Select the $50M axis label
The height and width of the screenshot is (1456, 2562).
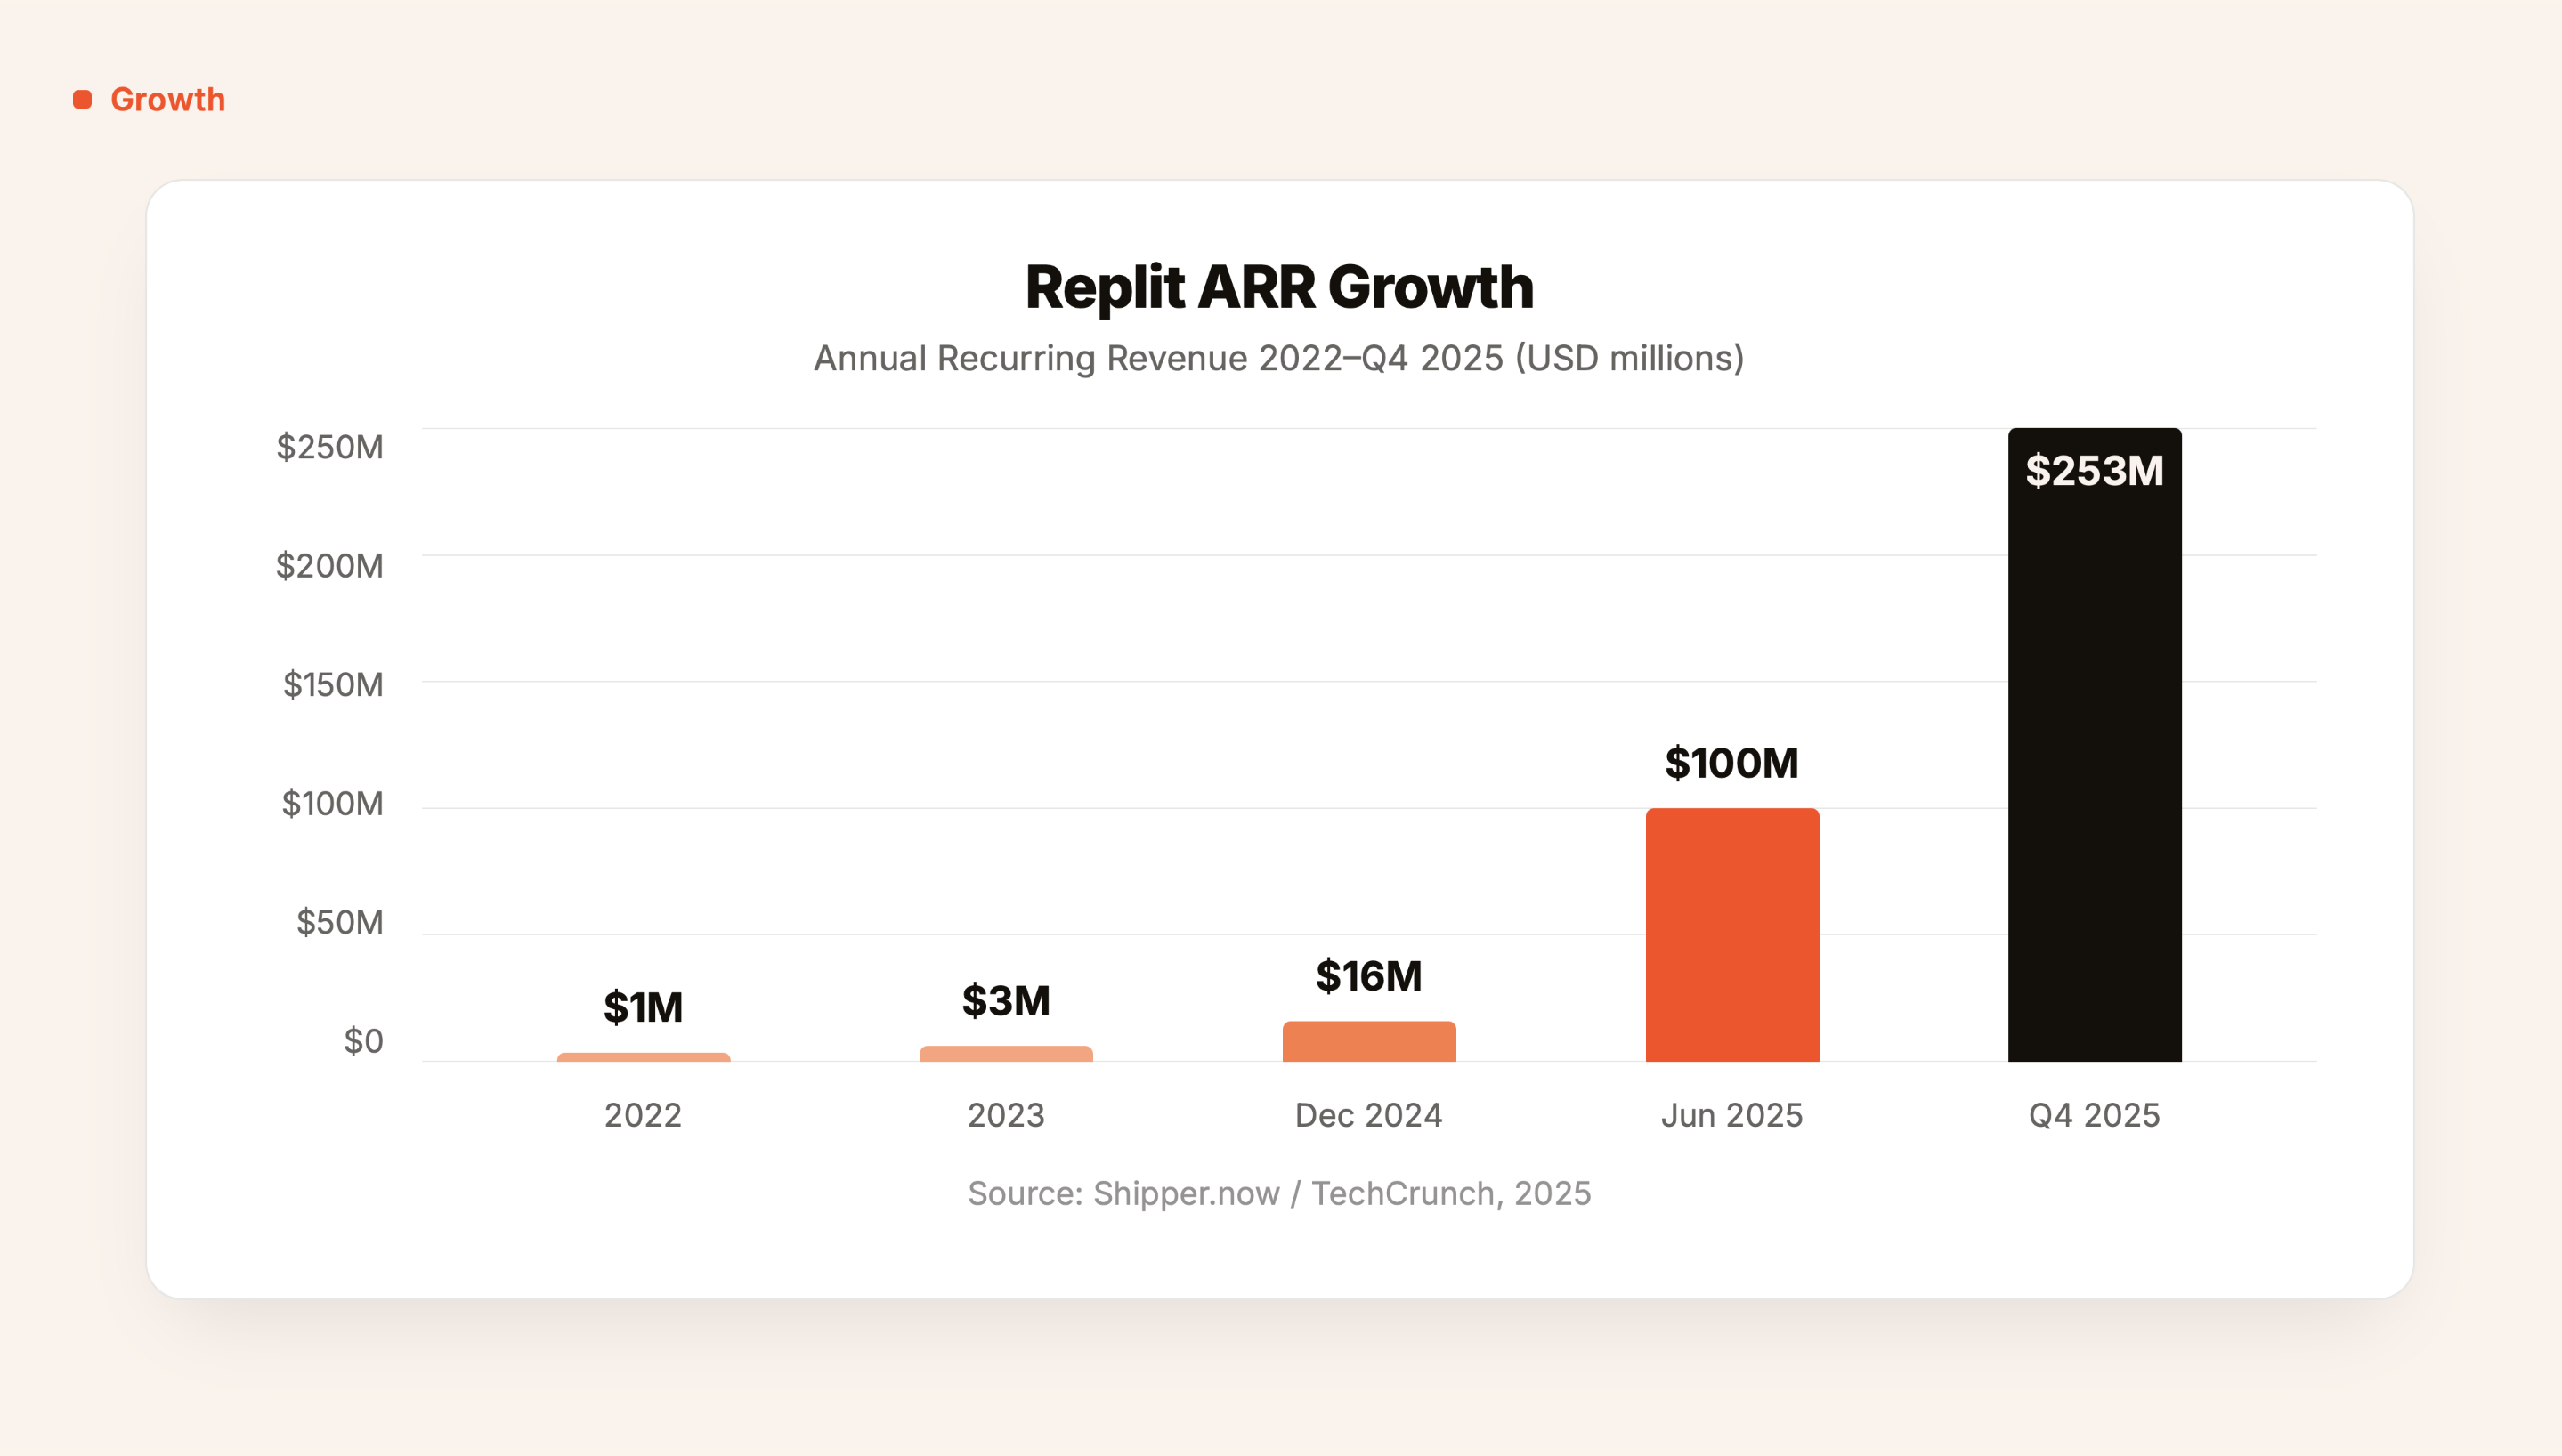click(340, 922)
